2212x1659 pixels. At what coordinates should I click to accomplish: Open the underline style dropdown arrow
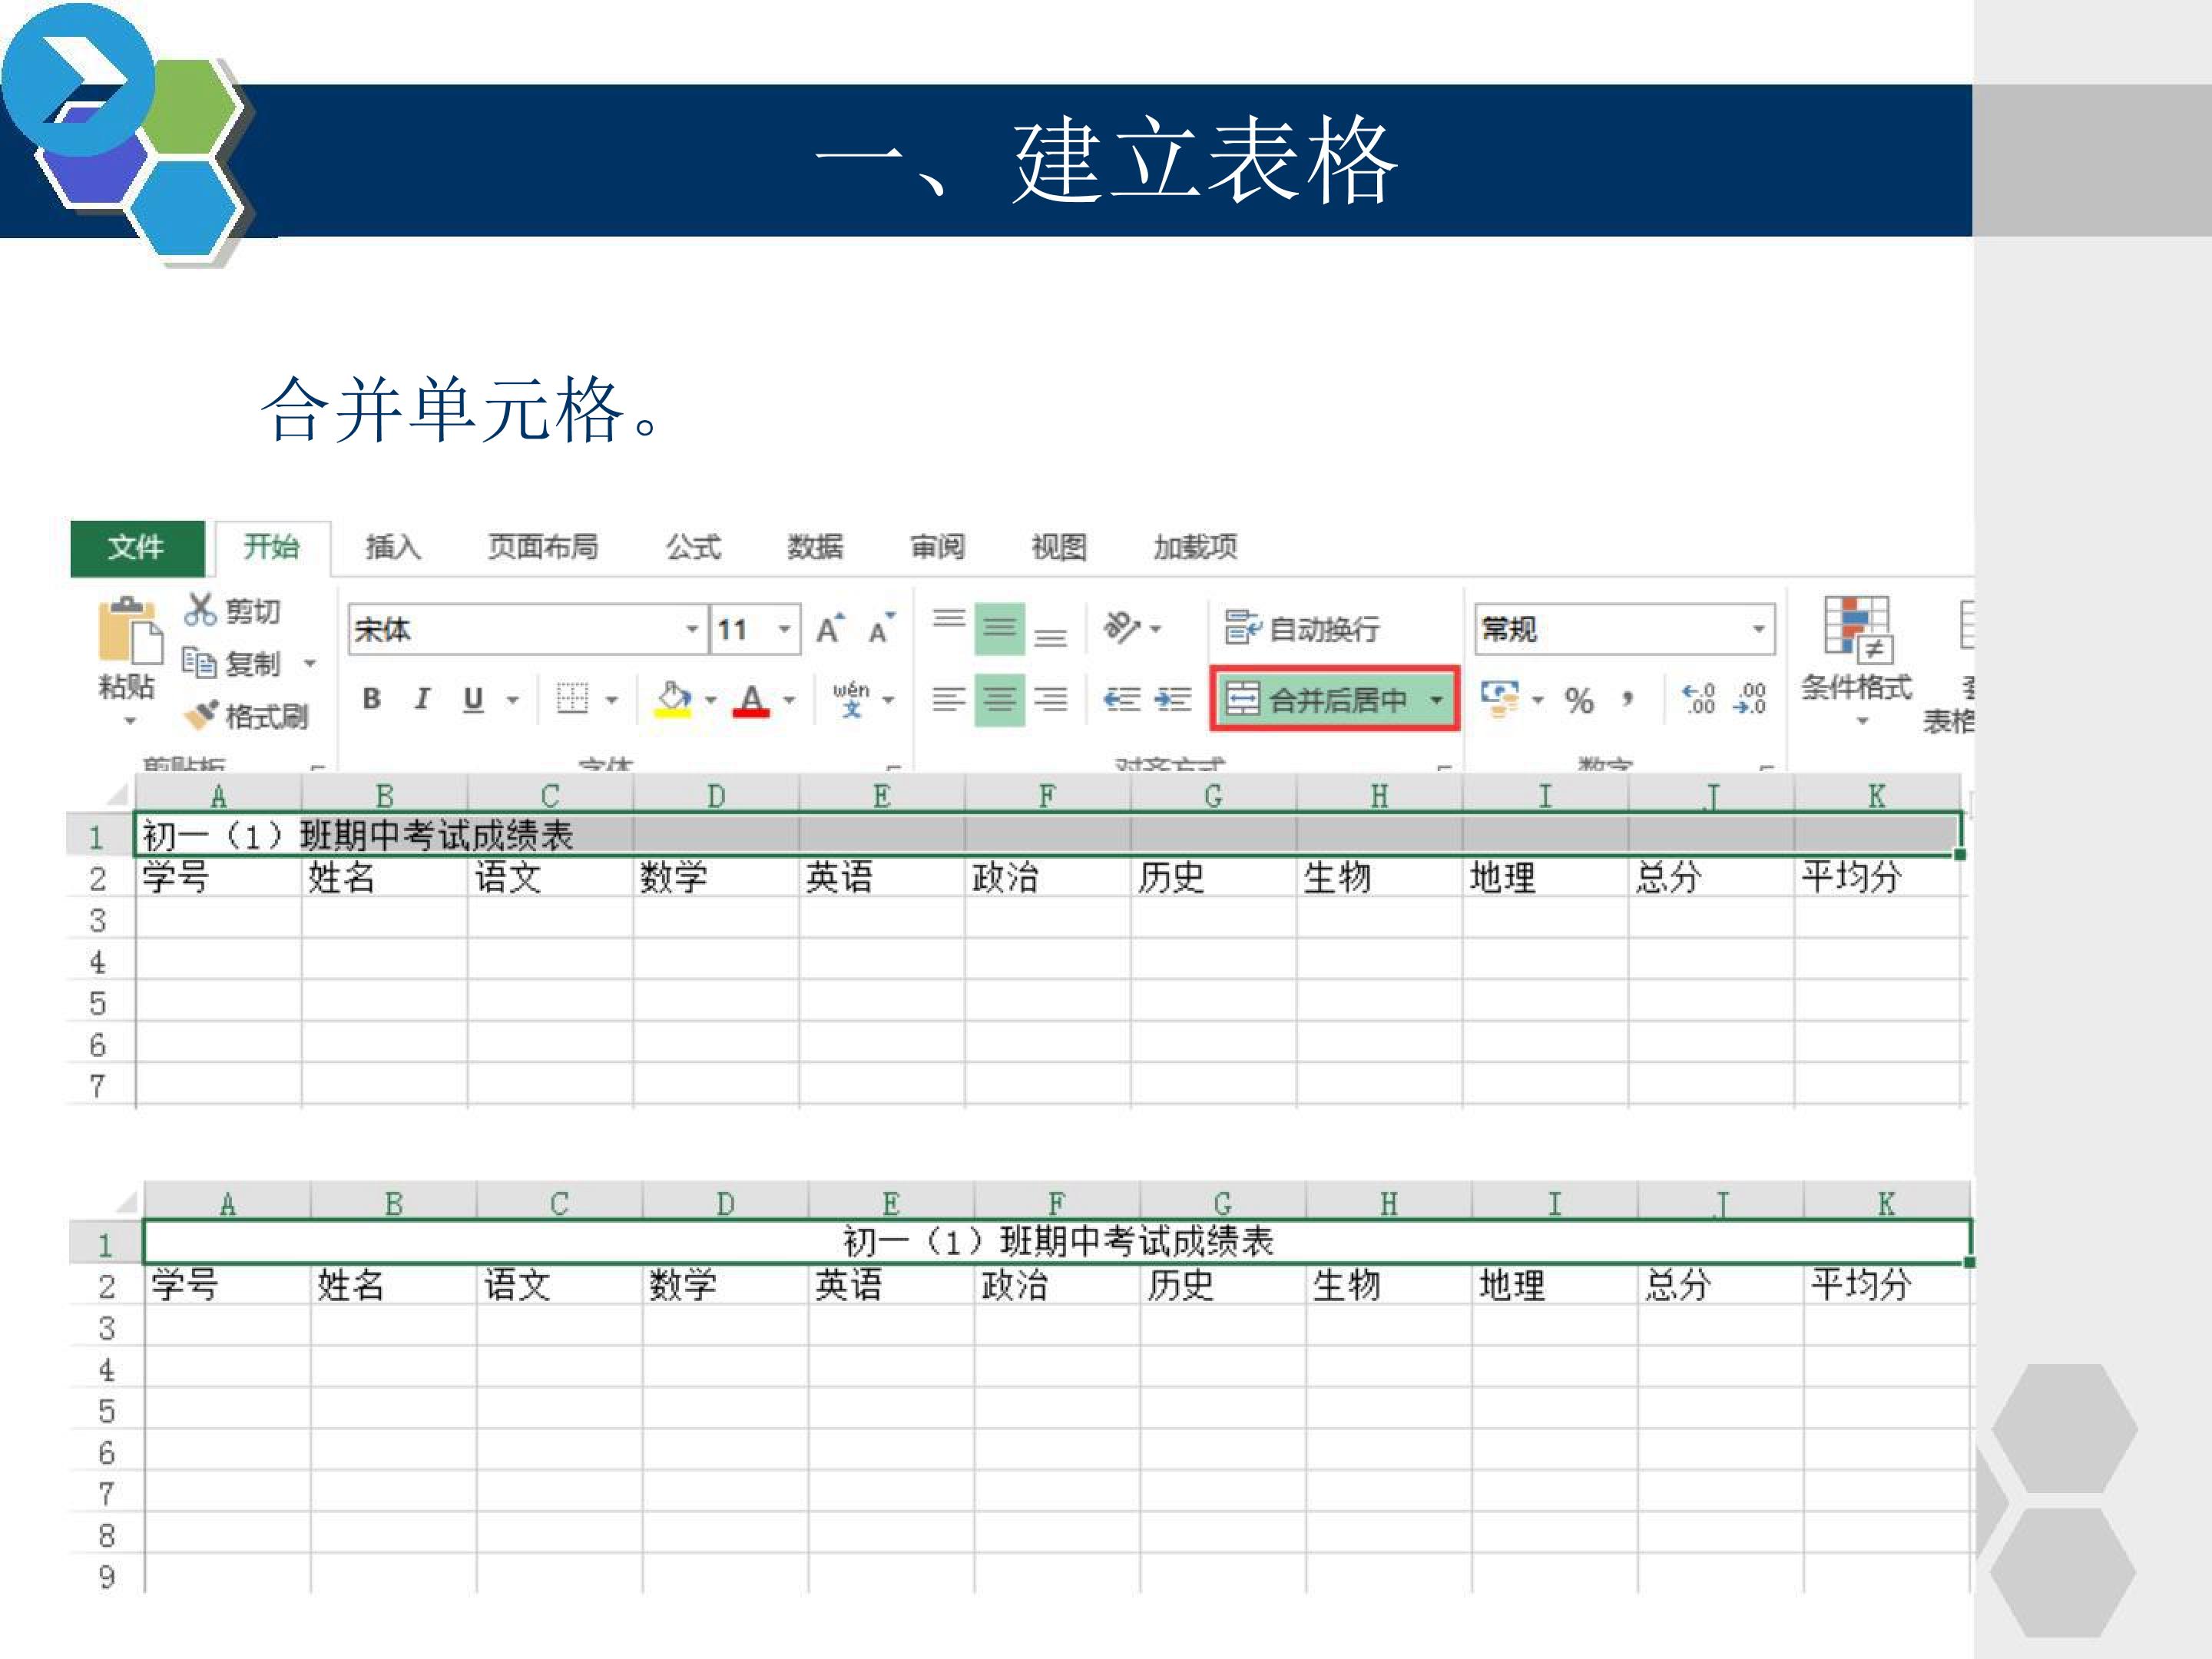[512, 699]
